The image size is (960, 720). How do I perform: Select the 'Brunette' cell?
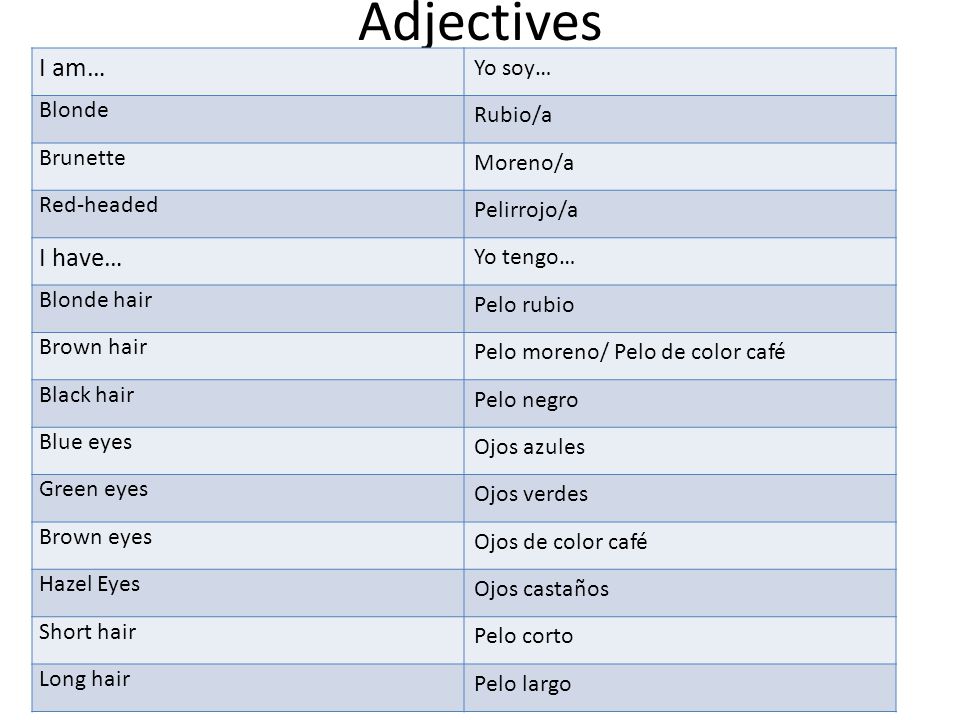248,167
